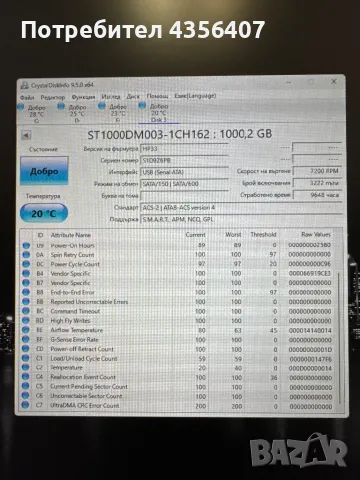Click the power on hours 9648 field
The height and width of the screenshot is (480, 360).
tap(317, 195)
